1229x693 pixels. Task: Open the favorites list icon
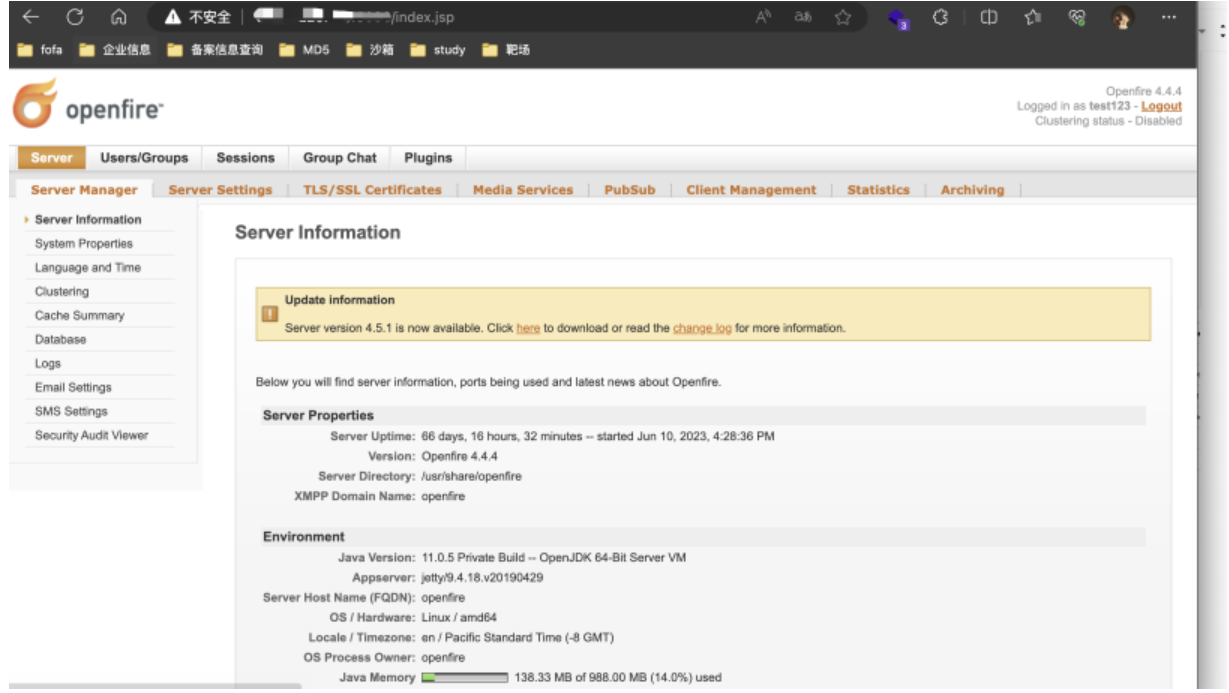[1032, 17]
